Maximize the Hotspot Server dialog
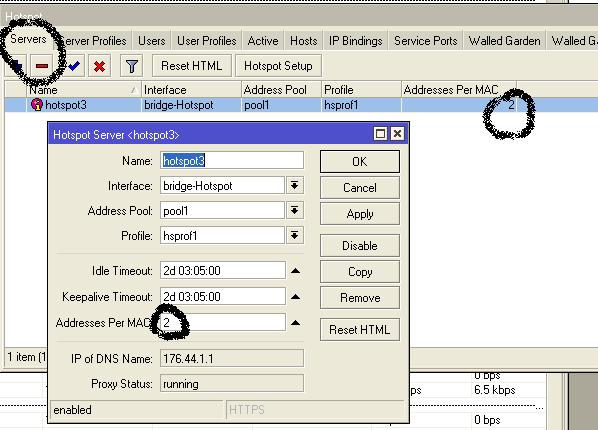This screenshot has width=598, height=430. (x=380, y=134)
